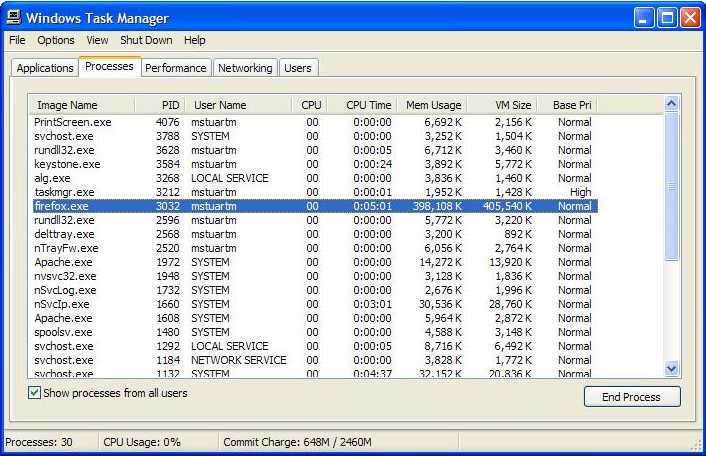
Task: Open the Users tab
Action: (x=298, y=68)
